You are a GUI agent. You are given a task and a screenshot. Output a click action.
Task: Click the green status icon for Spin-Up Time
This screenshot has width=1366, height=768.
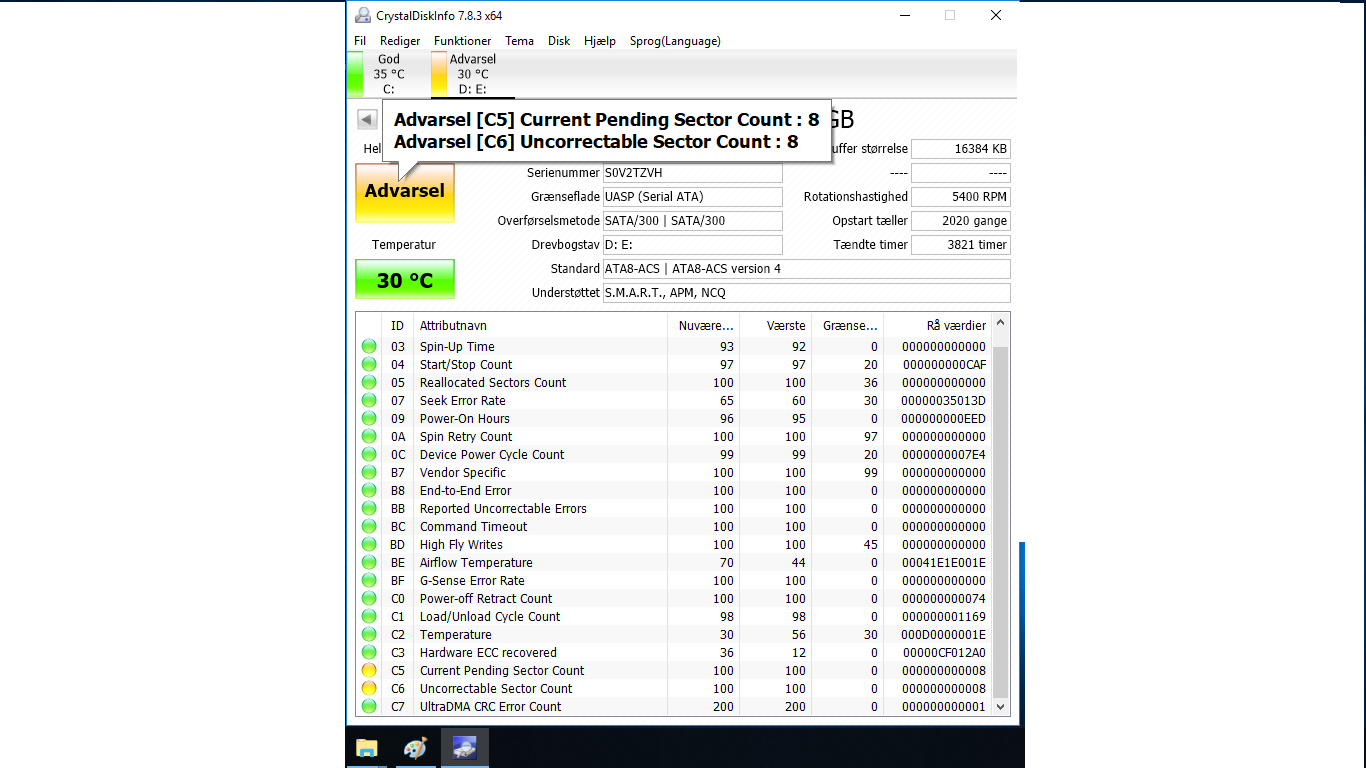pyautogui.click(x=369, y=347)
